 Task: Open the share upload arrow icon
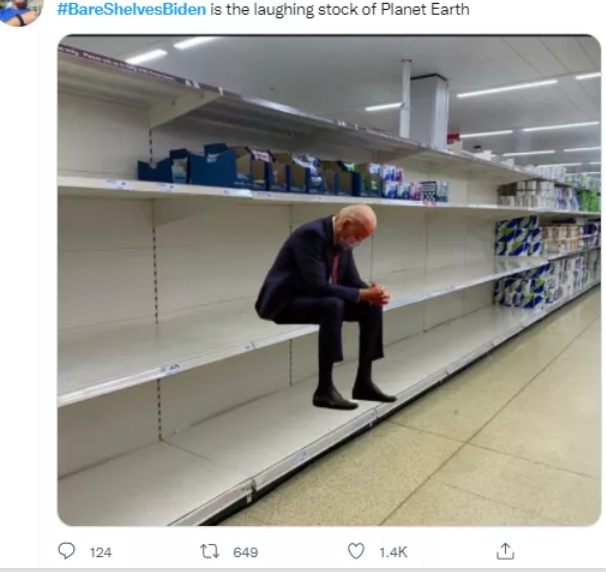pos(505,551)
